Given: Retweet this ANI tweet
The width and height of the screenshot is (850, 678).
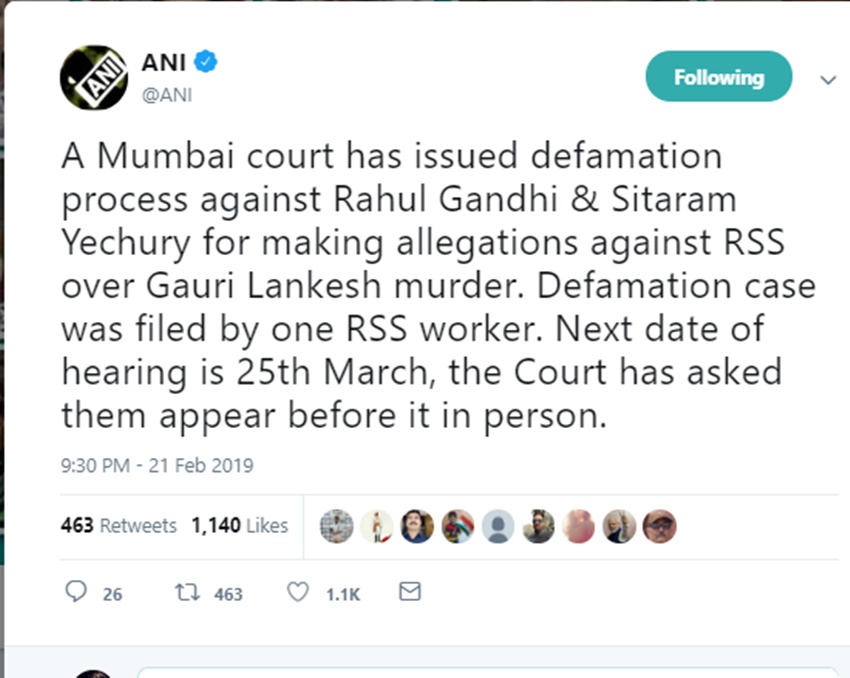Looking at the screenshot, I should (x=186, y=592).
